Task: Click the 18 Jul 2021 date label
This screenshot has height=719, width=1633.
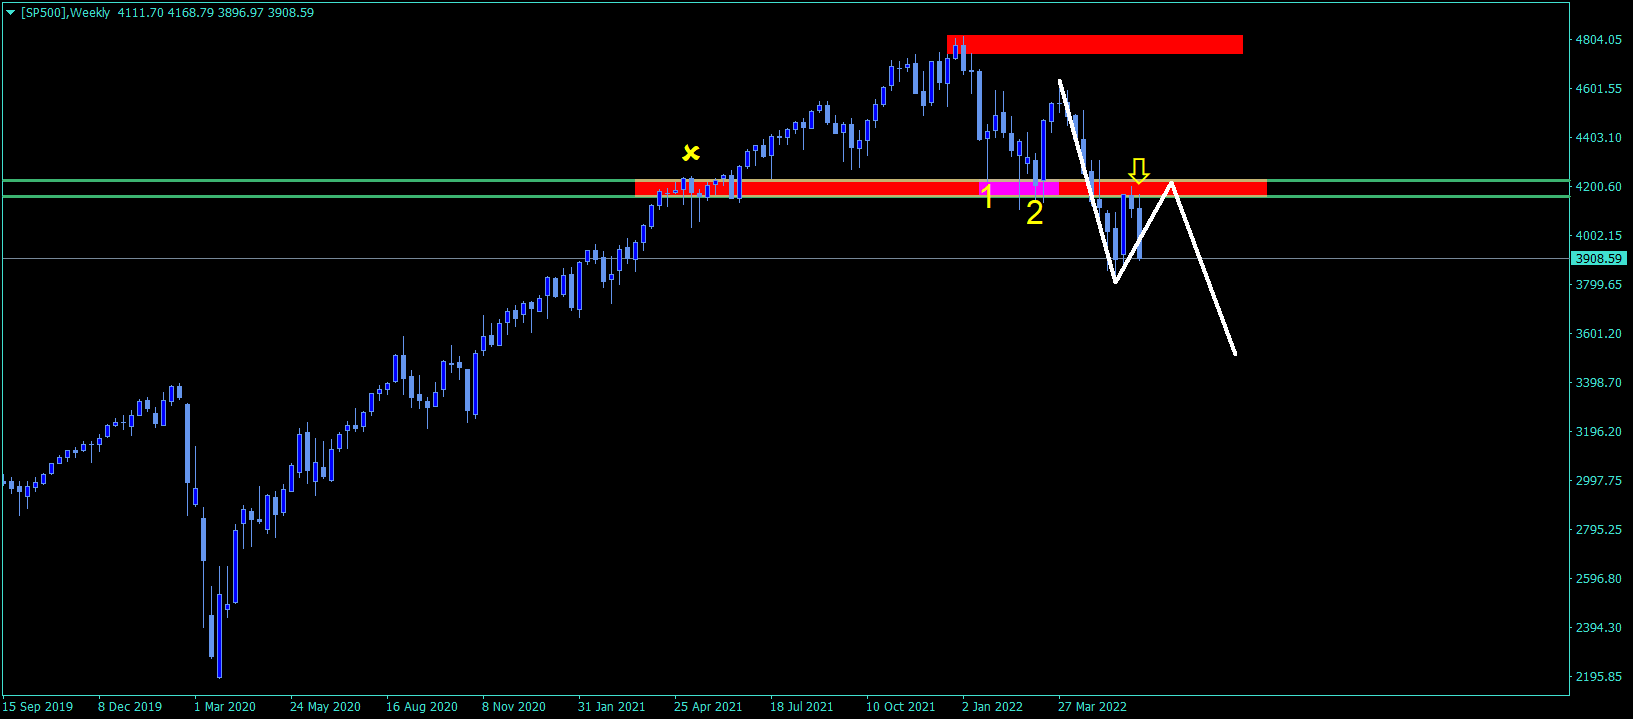Action: (802, 707)
